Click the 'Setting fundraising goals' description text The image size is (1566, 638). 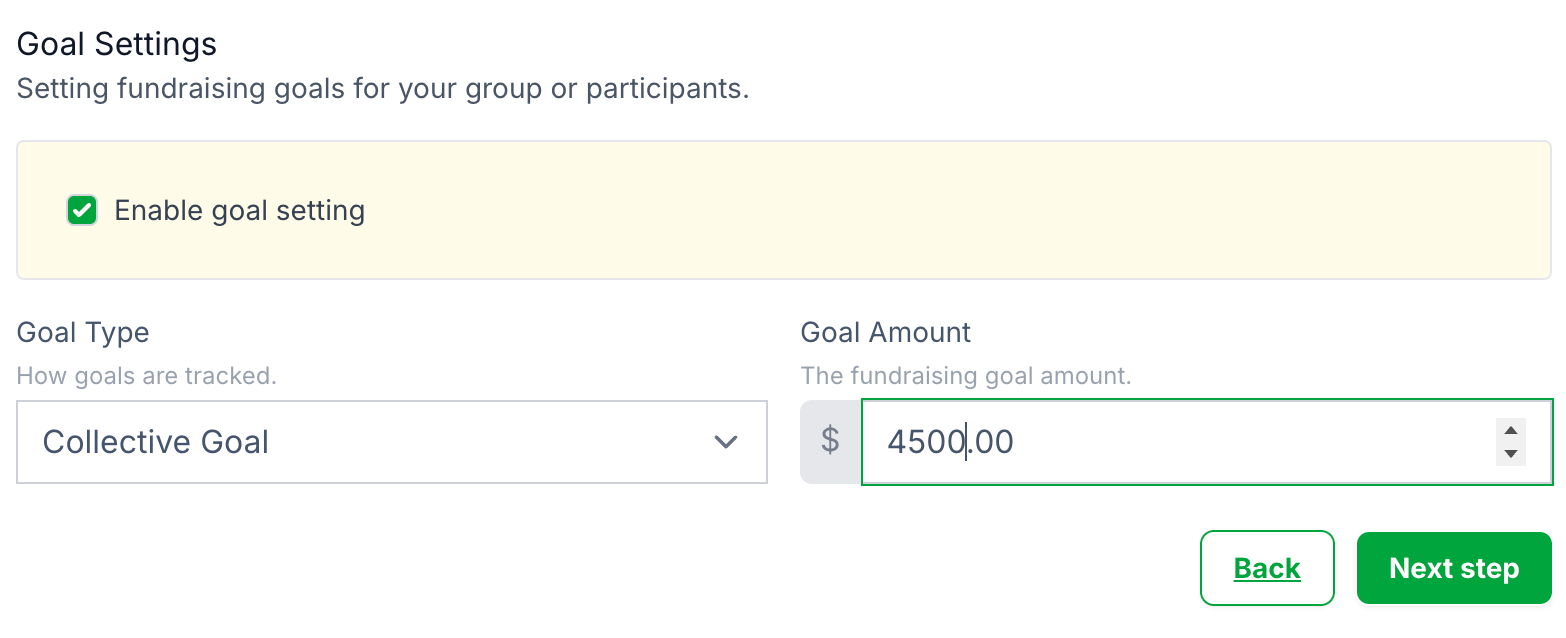pos(383,89)
